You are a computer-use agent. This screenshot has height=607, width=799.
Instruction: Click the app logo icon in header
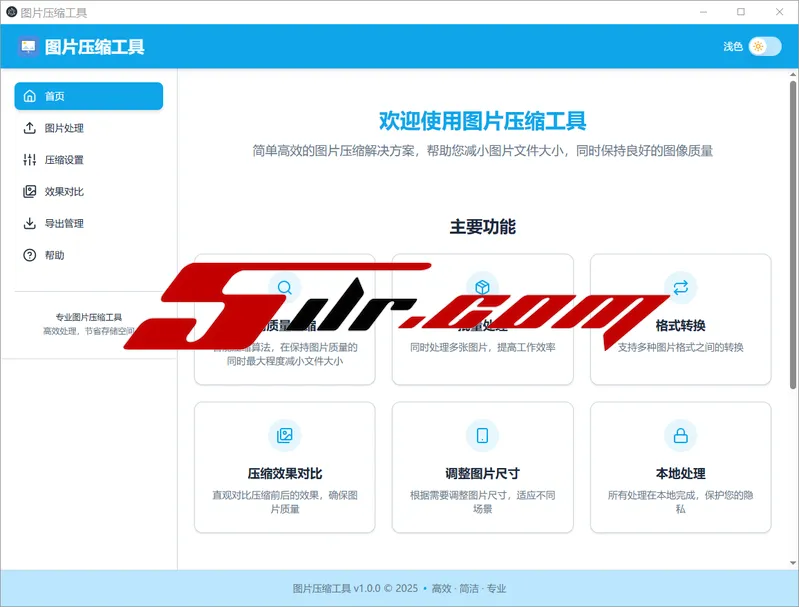click(x=28, y=46)
